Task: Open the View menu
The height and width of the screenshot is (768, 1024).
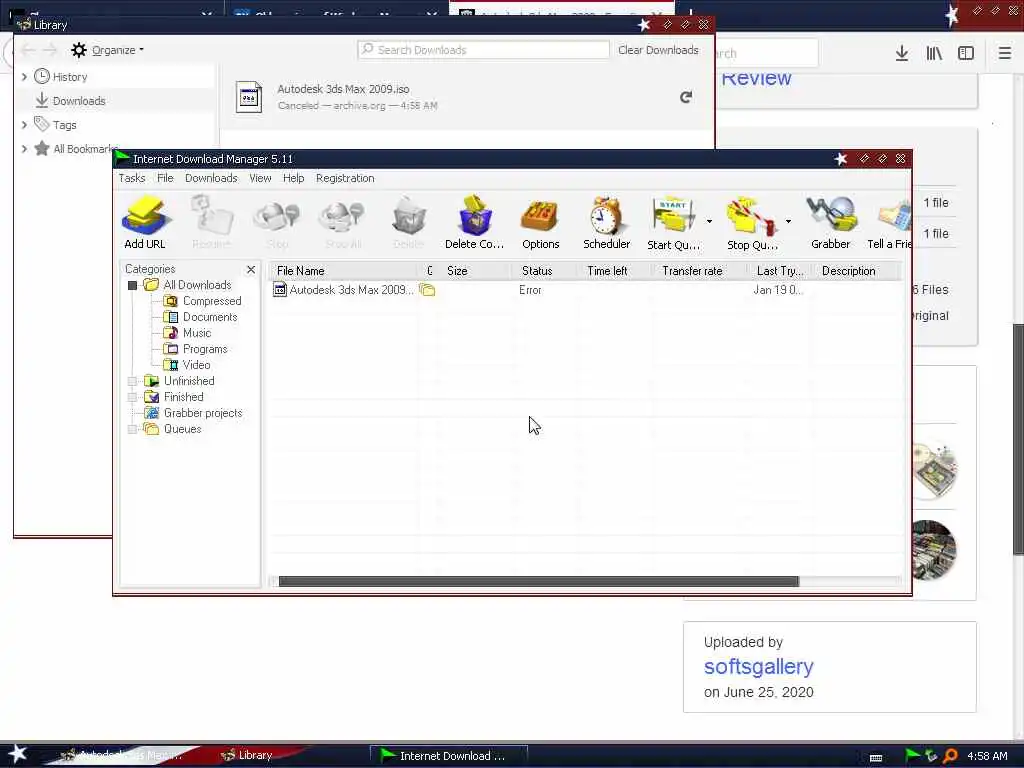Action: click(x=260, y=178)
